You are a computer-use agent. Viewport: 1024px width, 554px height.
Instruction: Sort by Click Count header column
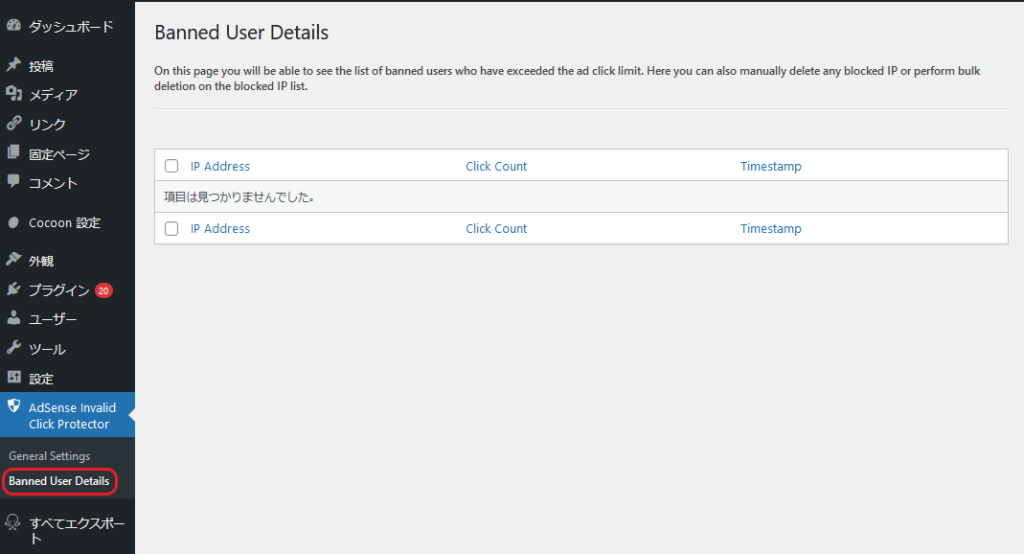pos(496,166)
